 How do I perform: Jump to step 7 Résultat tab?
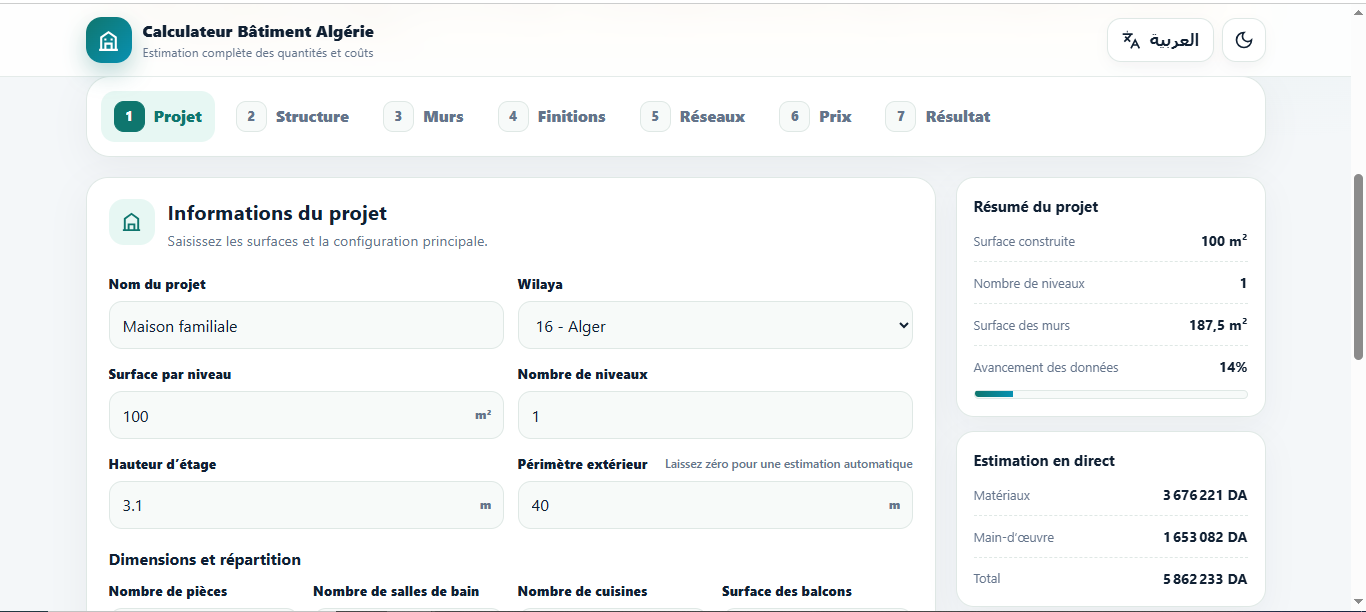[x=938, y=116]
